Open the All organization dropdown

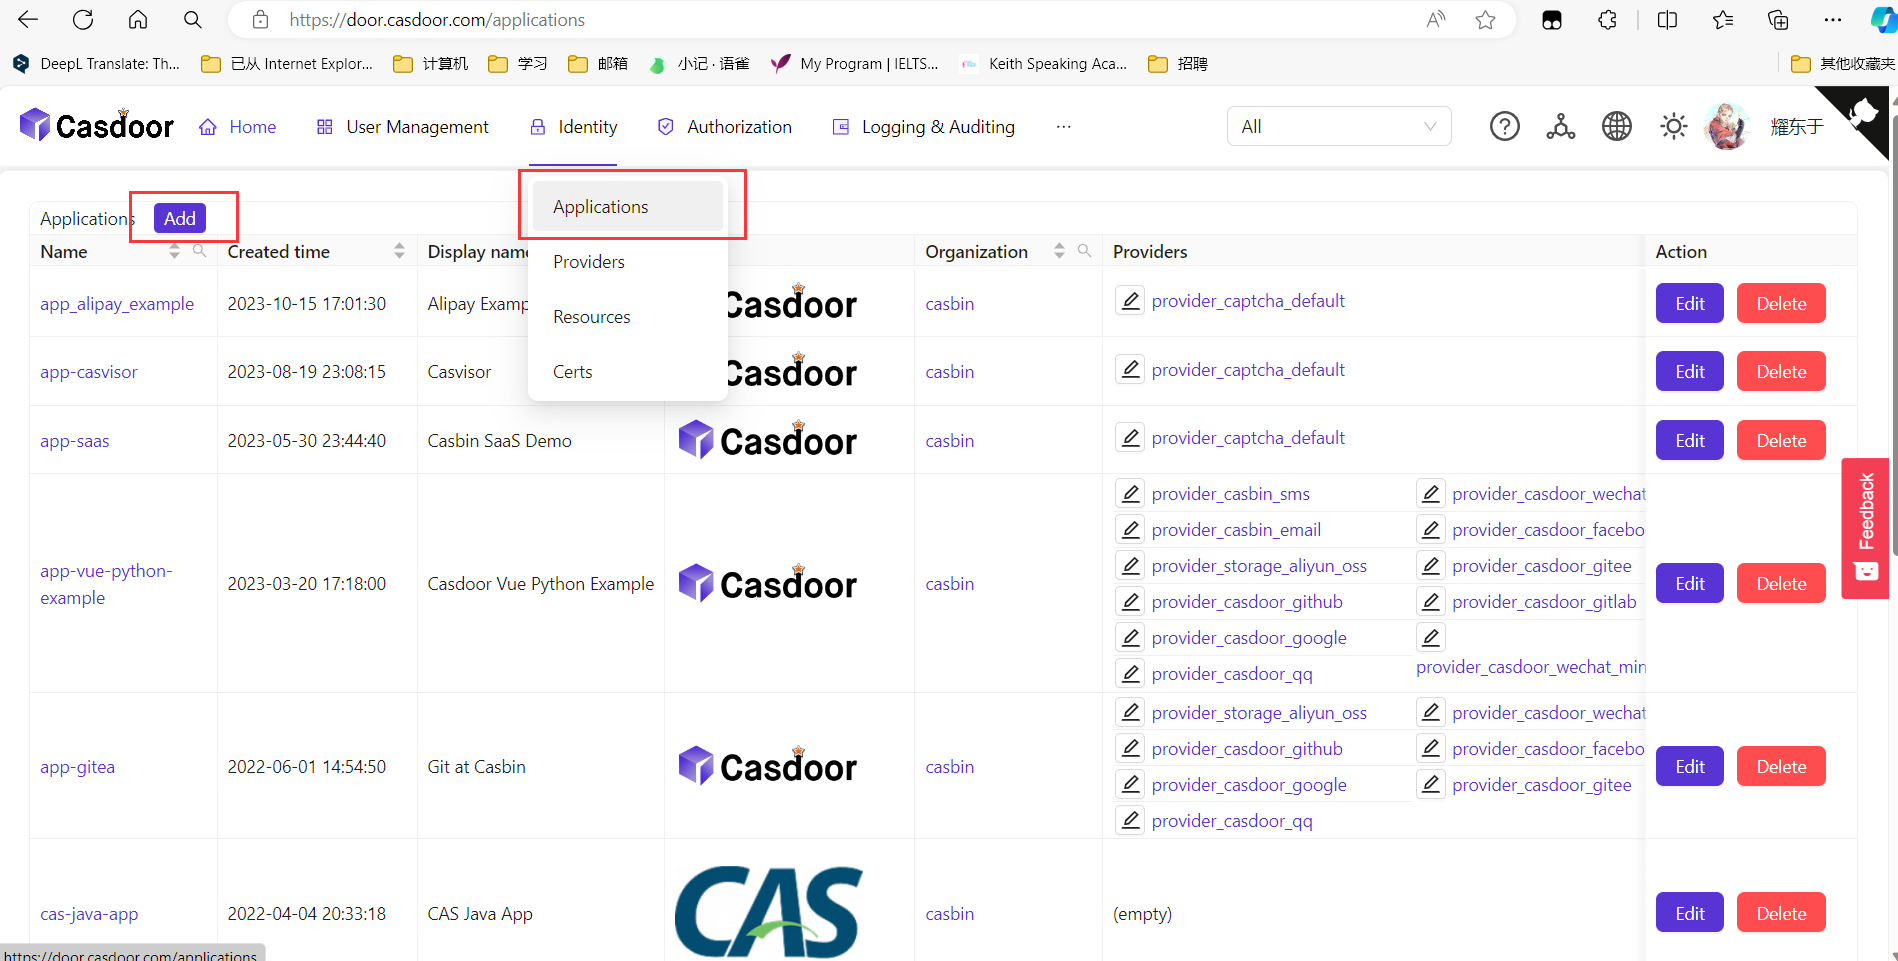pyautogui.click(x=1338, y=126)
